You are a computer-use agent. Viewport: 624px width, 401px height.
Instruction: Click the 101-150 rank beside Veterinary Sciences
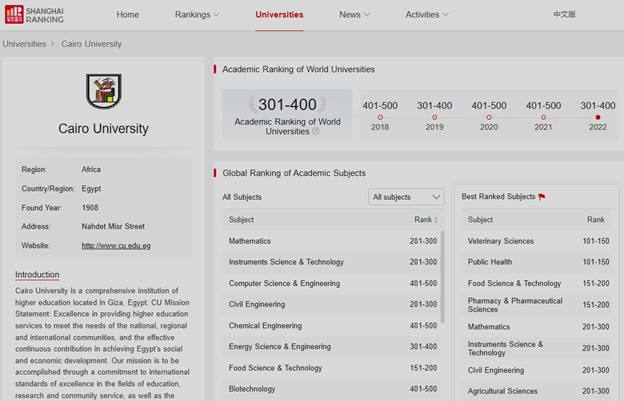tap(596, 241)
